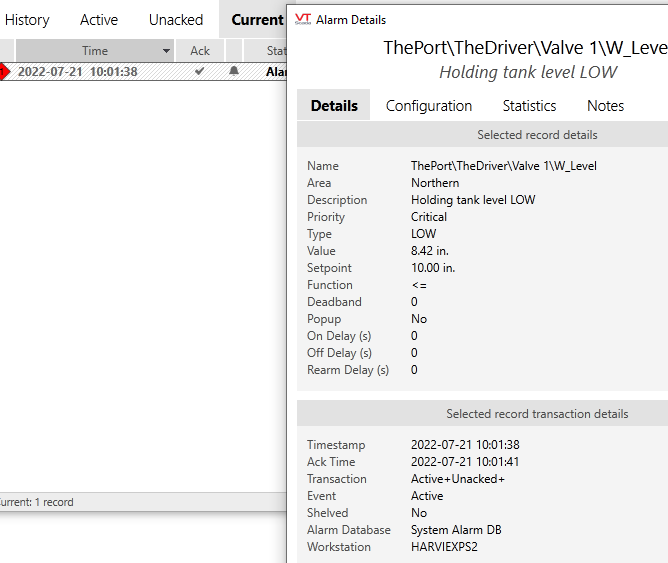Click the bell icon in the alarm row
Screen dimensions: 668x563
click(234, 71)
